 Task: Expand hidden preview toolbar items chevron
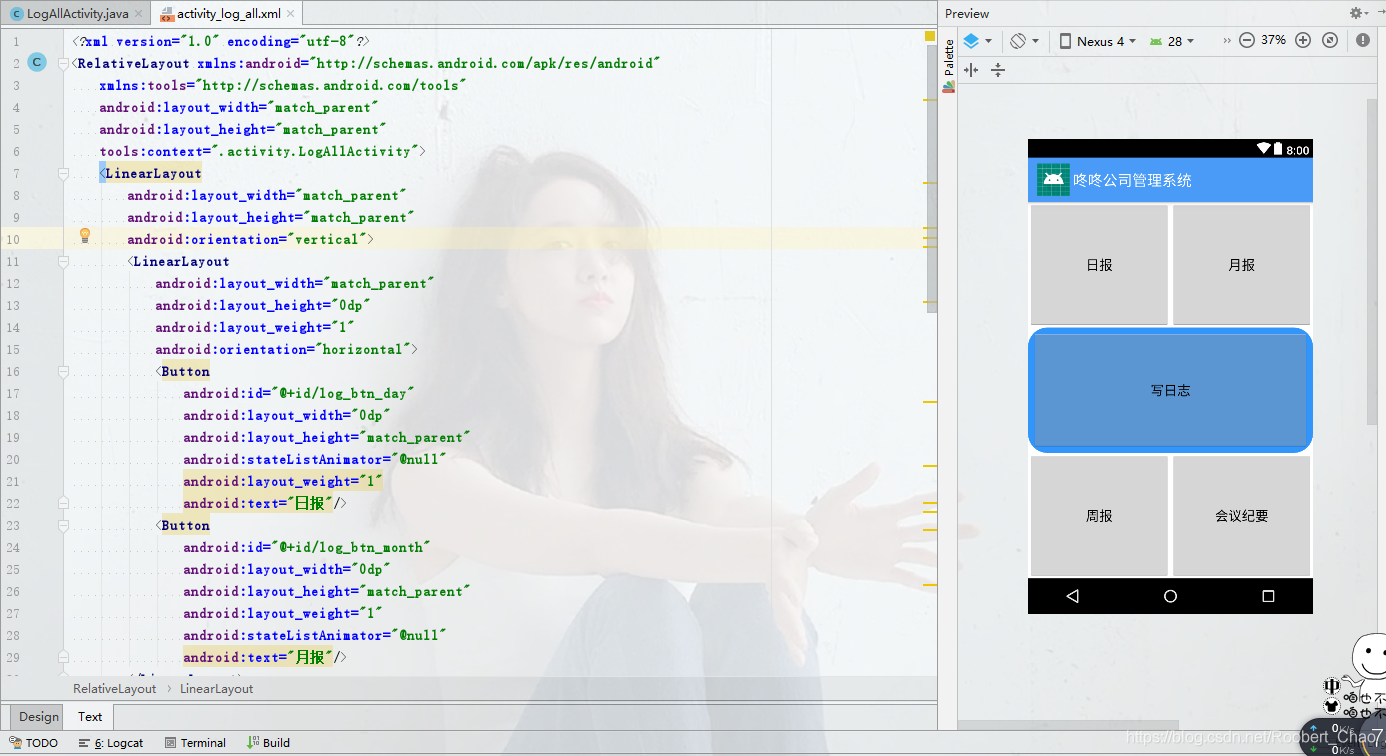point(1226,41)
